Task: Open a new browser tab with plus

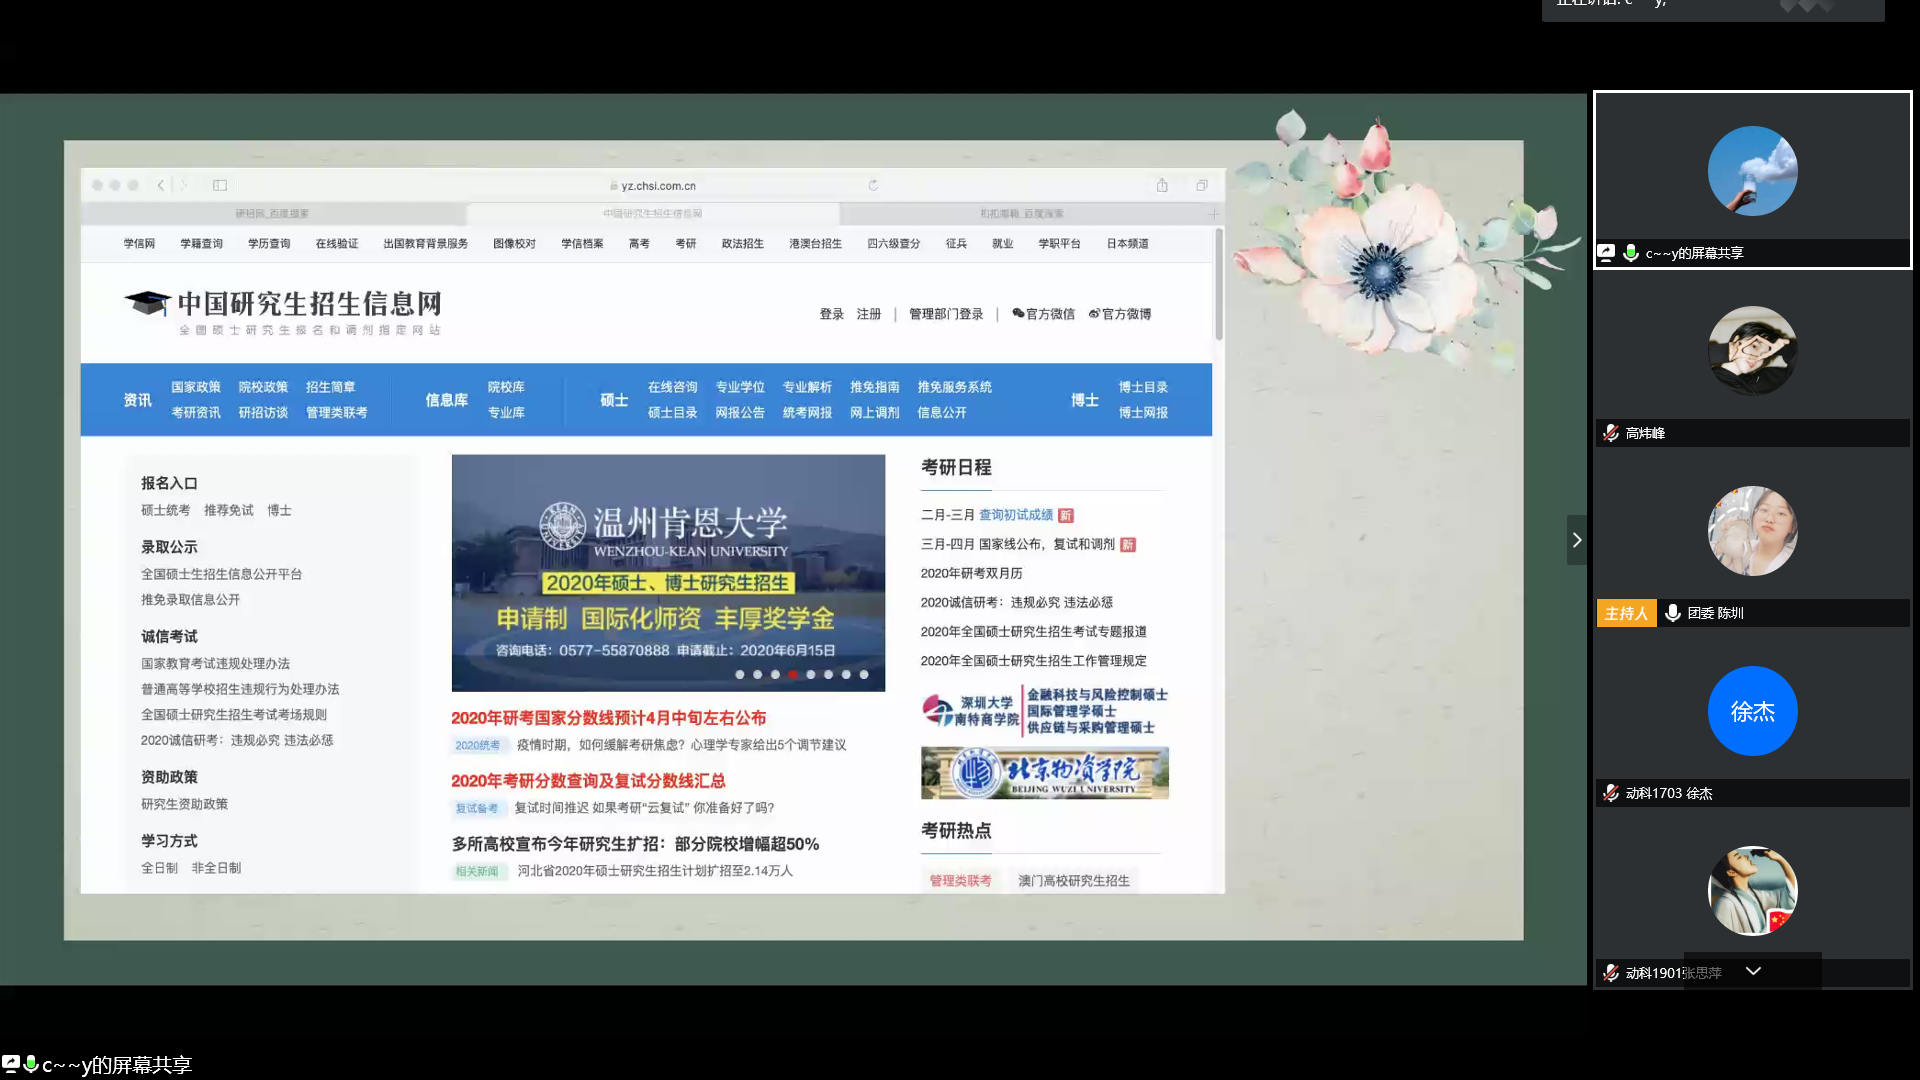Action: pos(1213,214)
